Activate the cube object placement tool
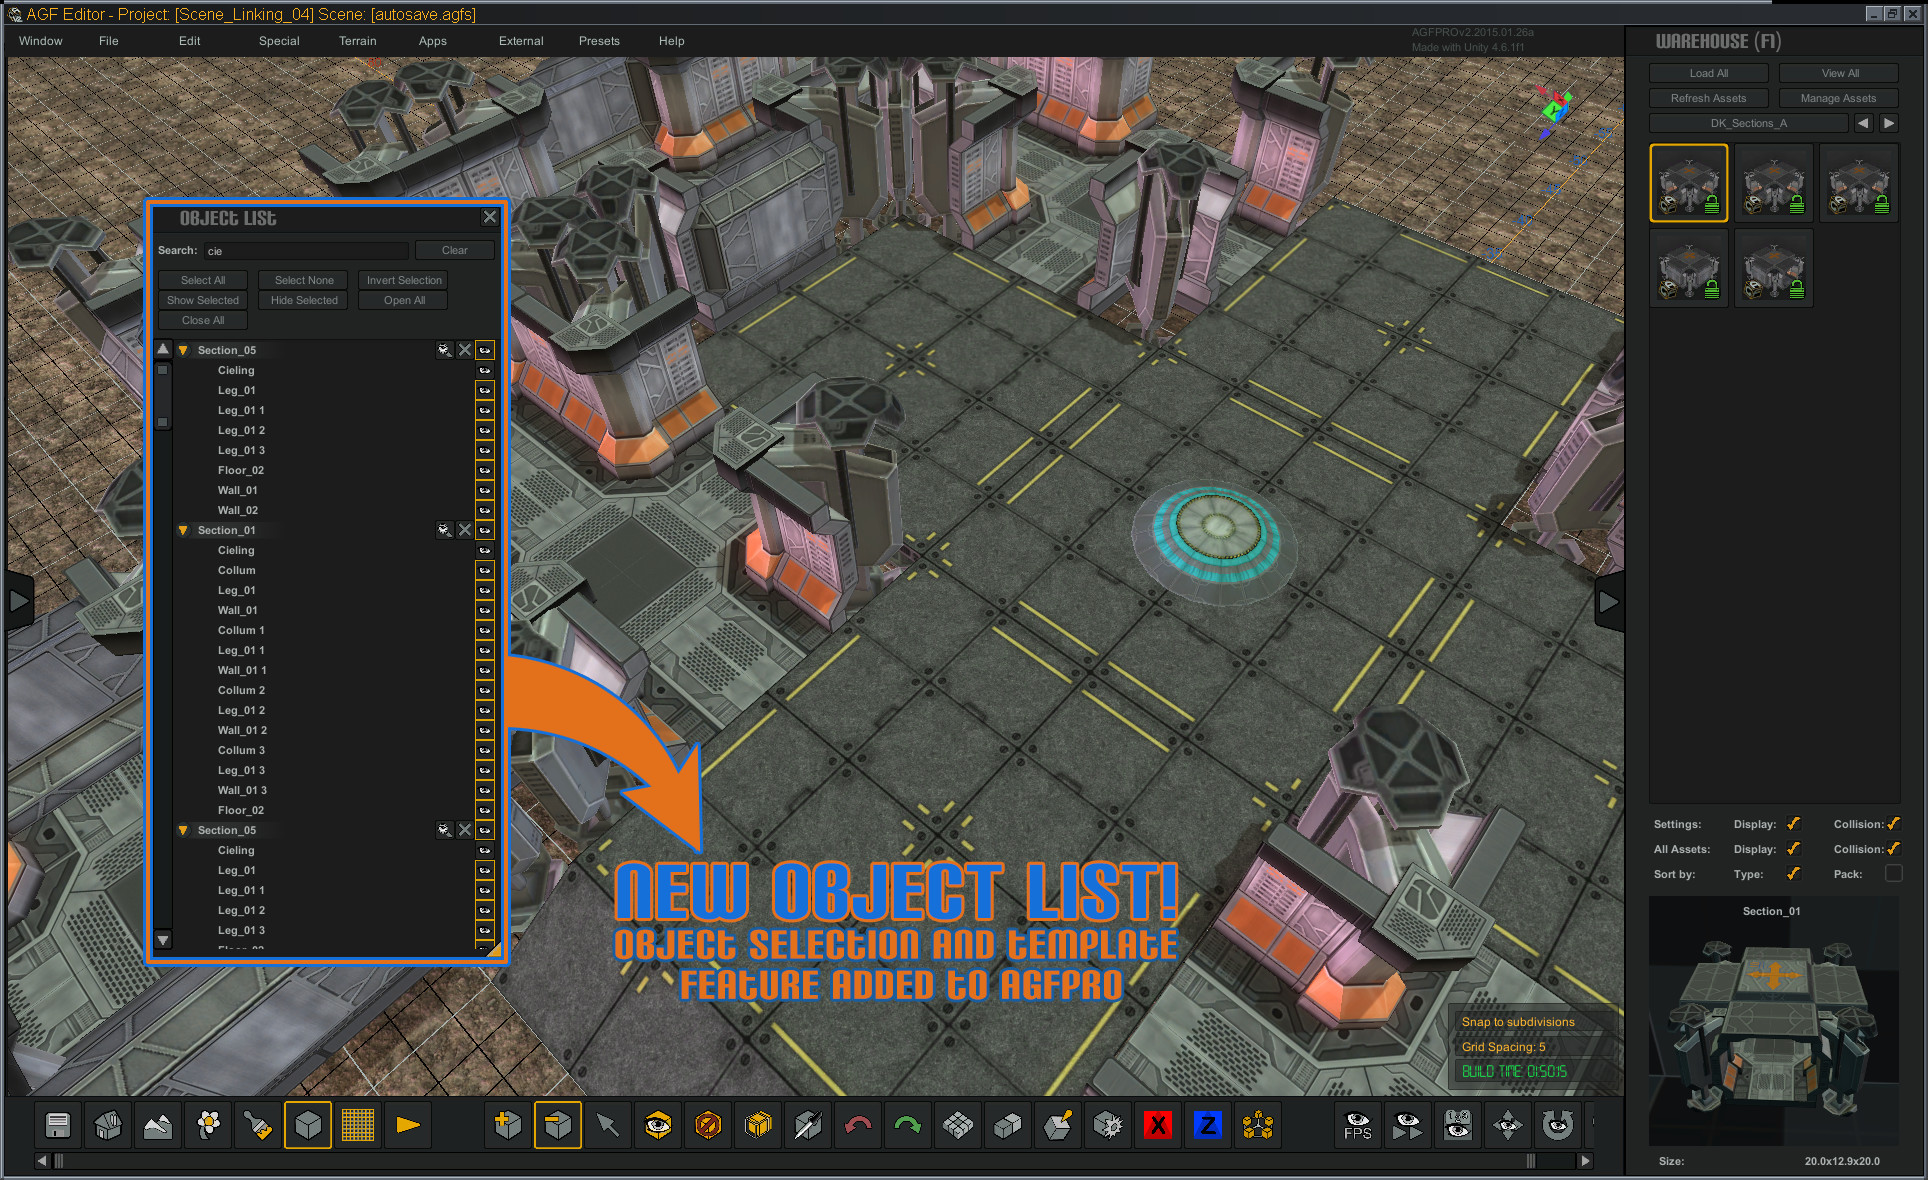The width and height of the screenshot is (1928, 1180). coord(307,1125)
